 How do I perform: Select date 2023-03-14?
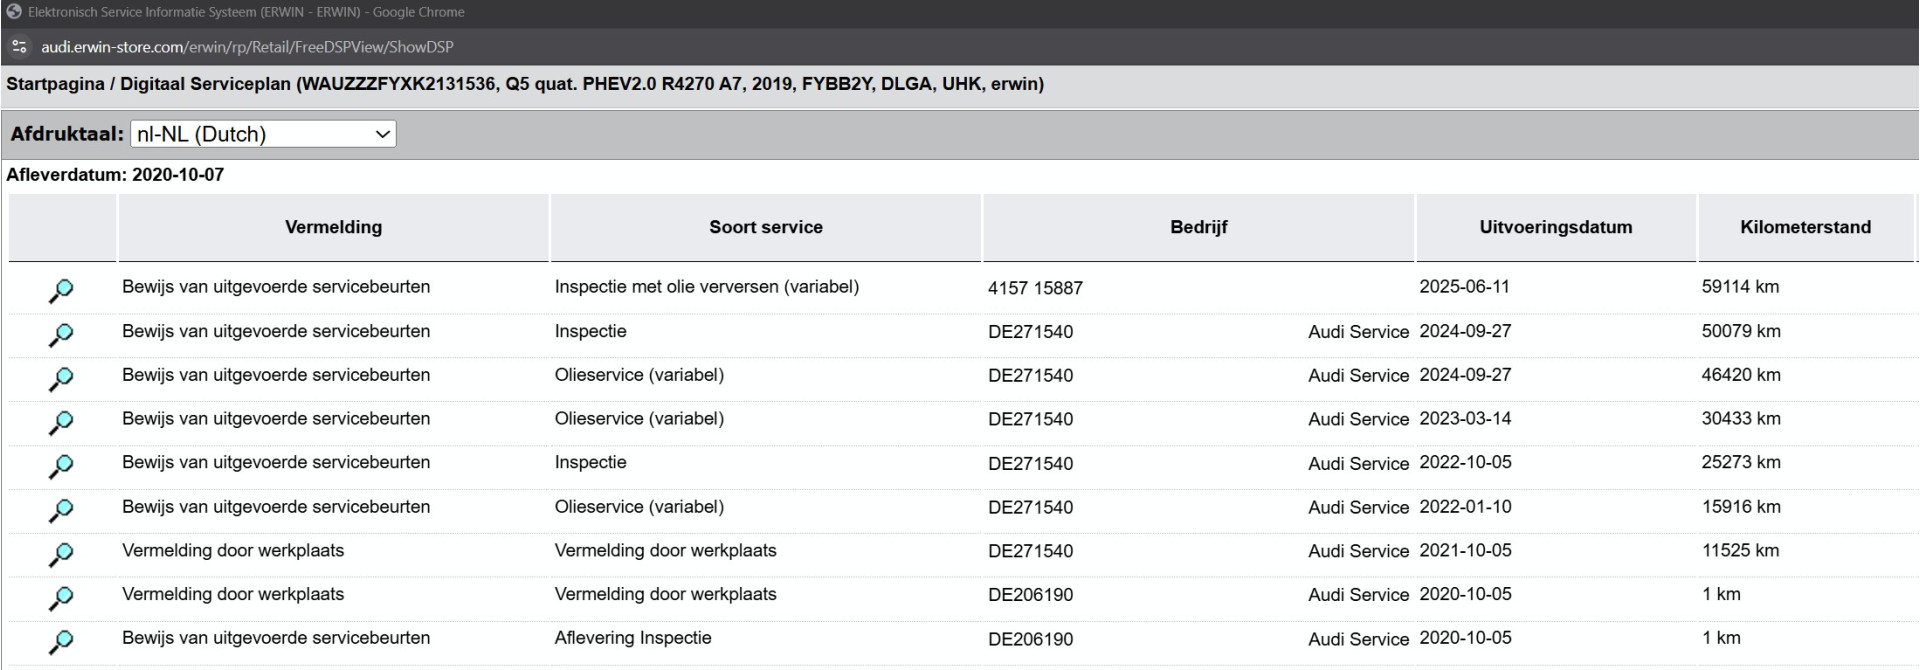tap(1465, 419)
